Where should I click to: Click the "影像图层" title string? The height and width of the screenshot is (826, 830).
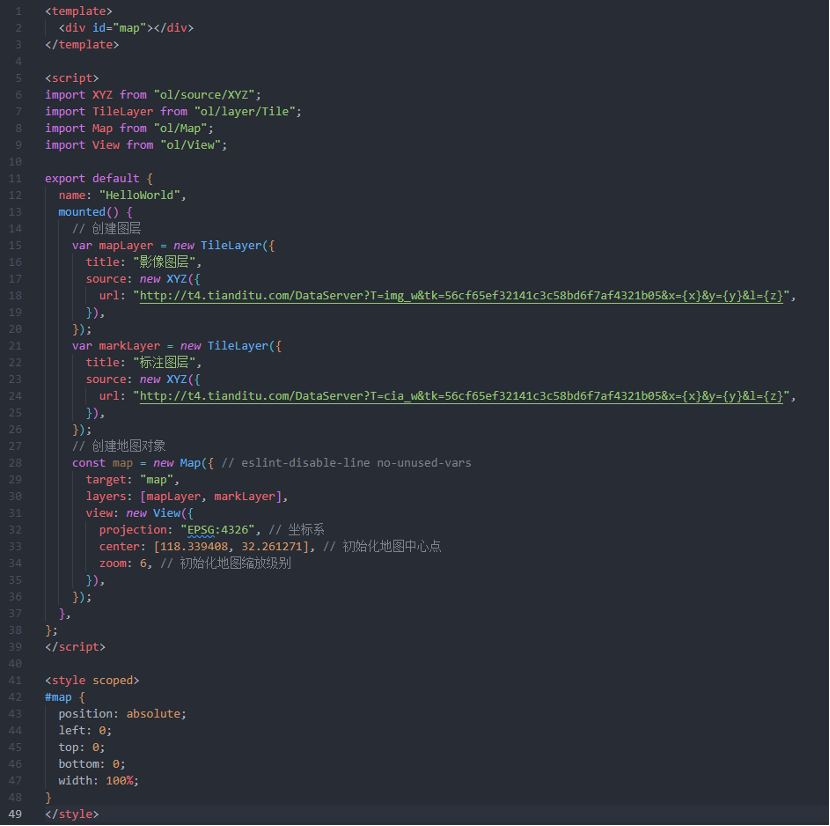pyautogui.click(x=164, y=262)
